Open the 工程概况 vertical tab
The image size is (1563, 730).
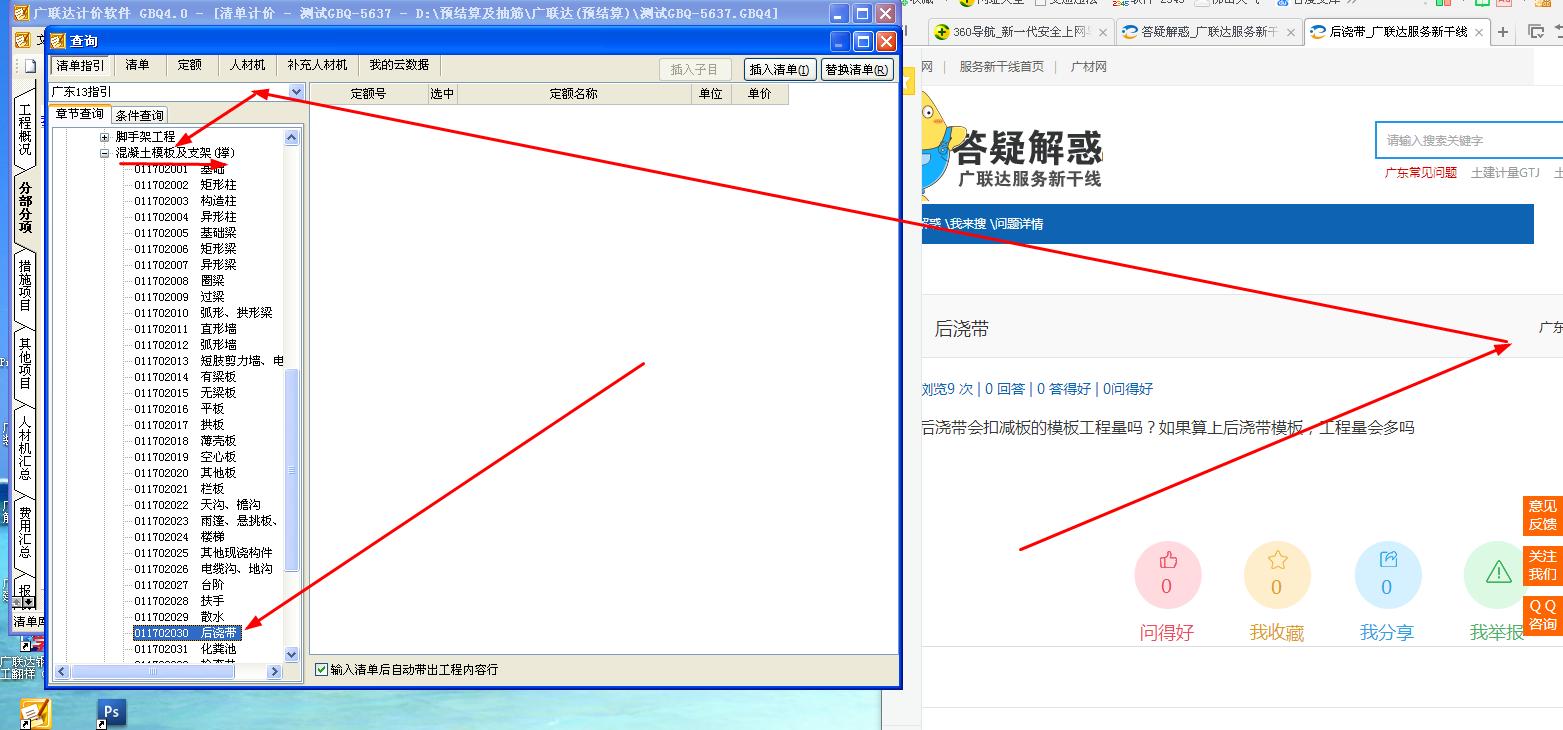[x=25, y=130]
